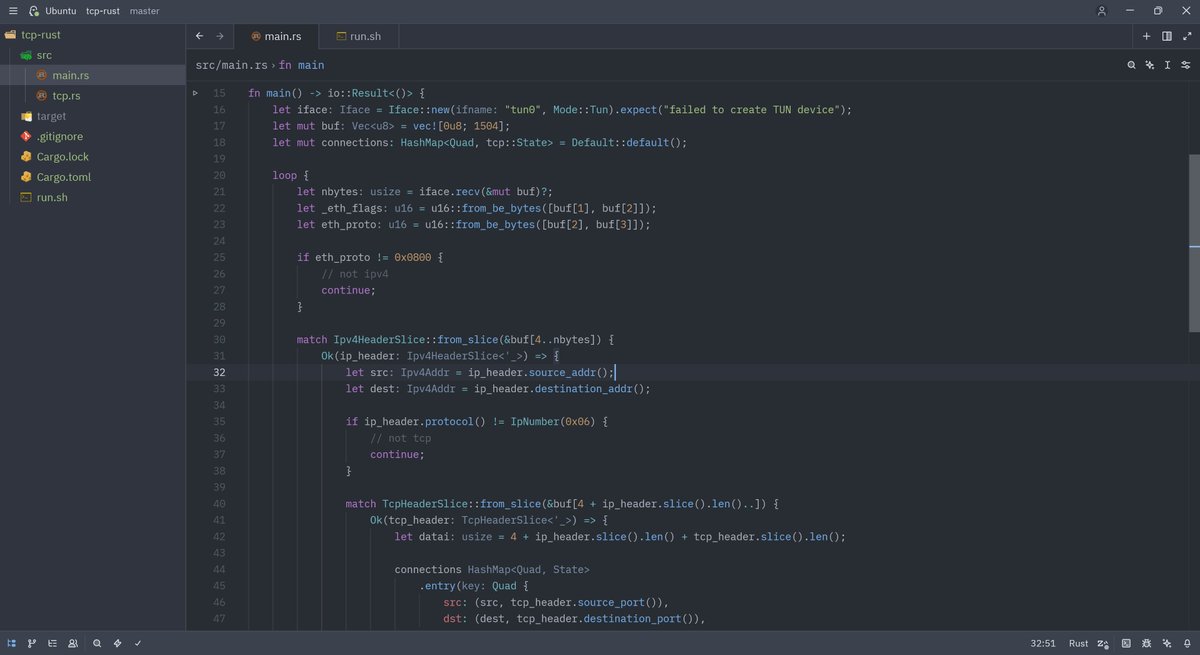Toggle selections menu cursor icon
The image size is (1200, 655).
(1167, 65)
